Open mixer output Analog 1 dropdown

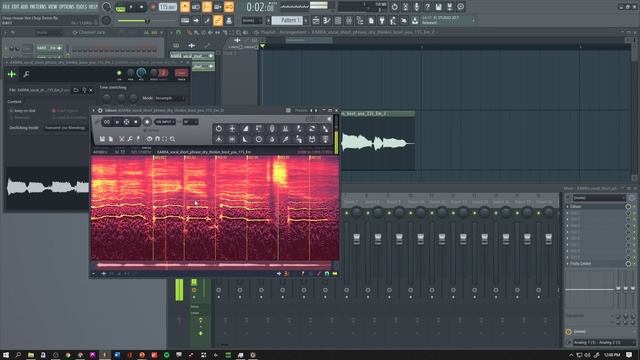point(603,342)
